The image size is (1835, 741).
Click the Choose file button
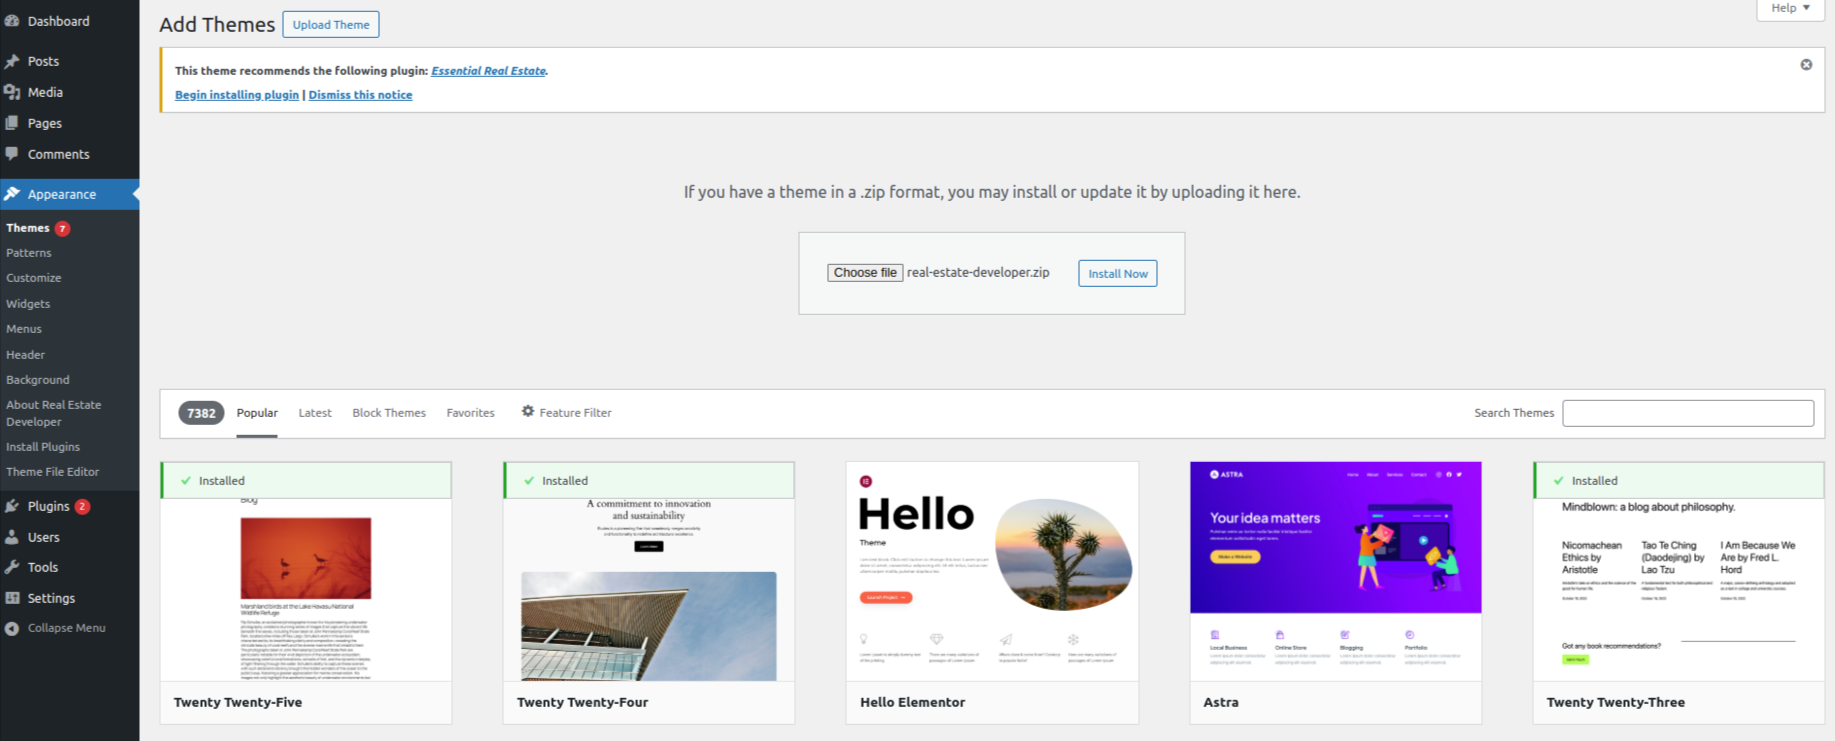[x=865, y=273]
